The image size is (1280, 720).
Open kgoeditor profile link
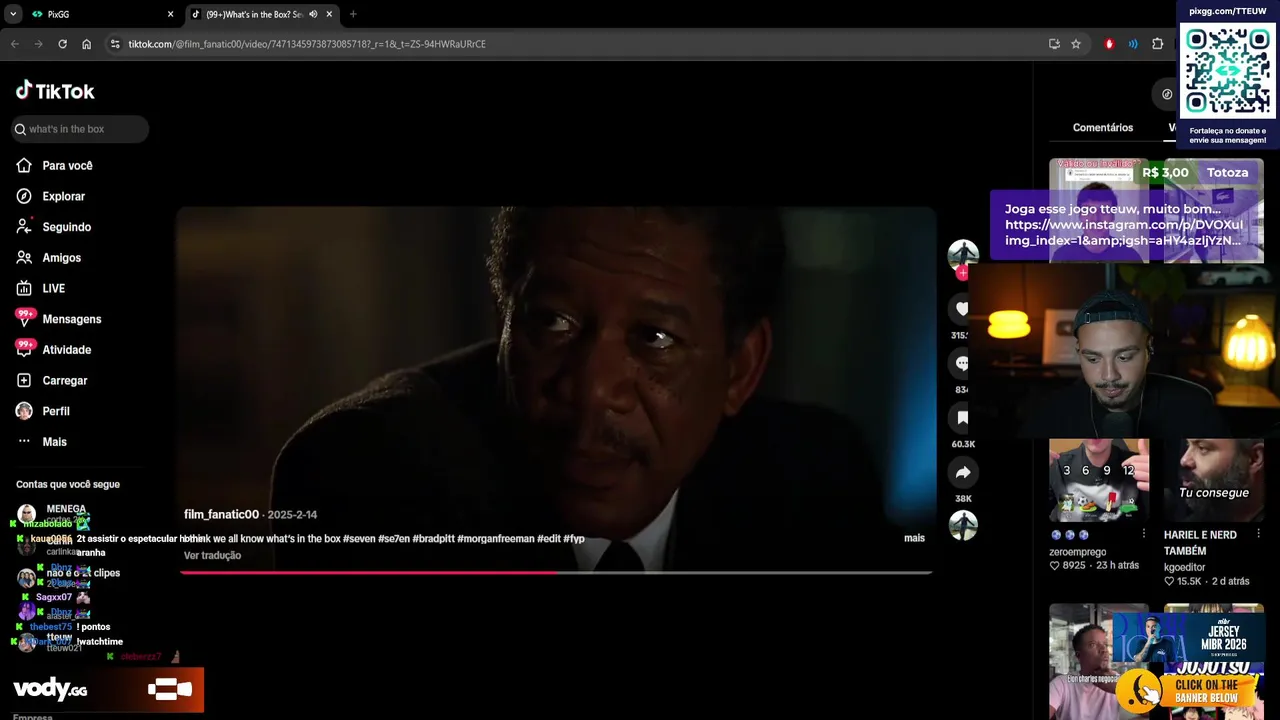click(x=1185, y=567)
